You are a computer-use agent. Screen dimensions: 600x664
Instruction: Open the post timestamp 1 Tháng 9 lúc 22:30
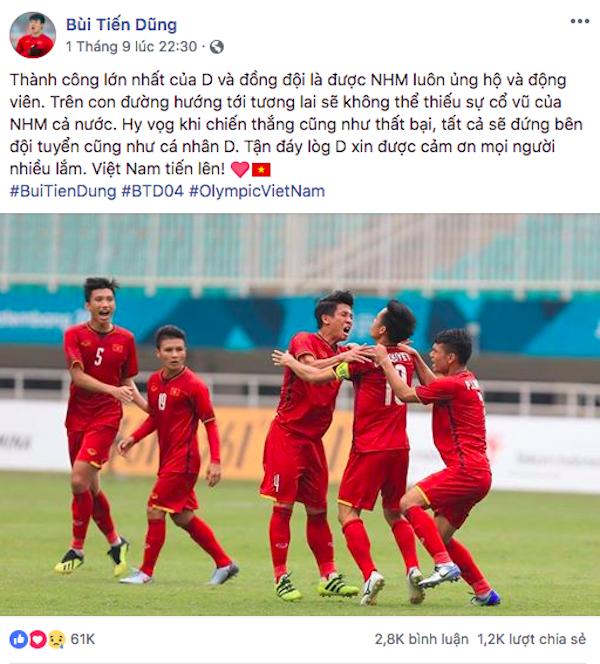click(132, 46)
